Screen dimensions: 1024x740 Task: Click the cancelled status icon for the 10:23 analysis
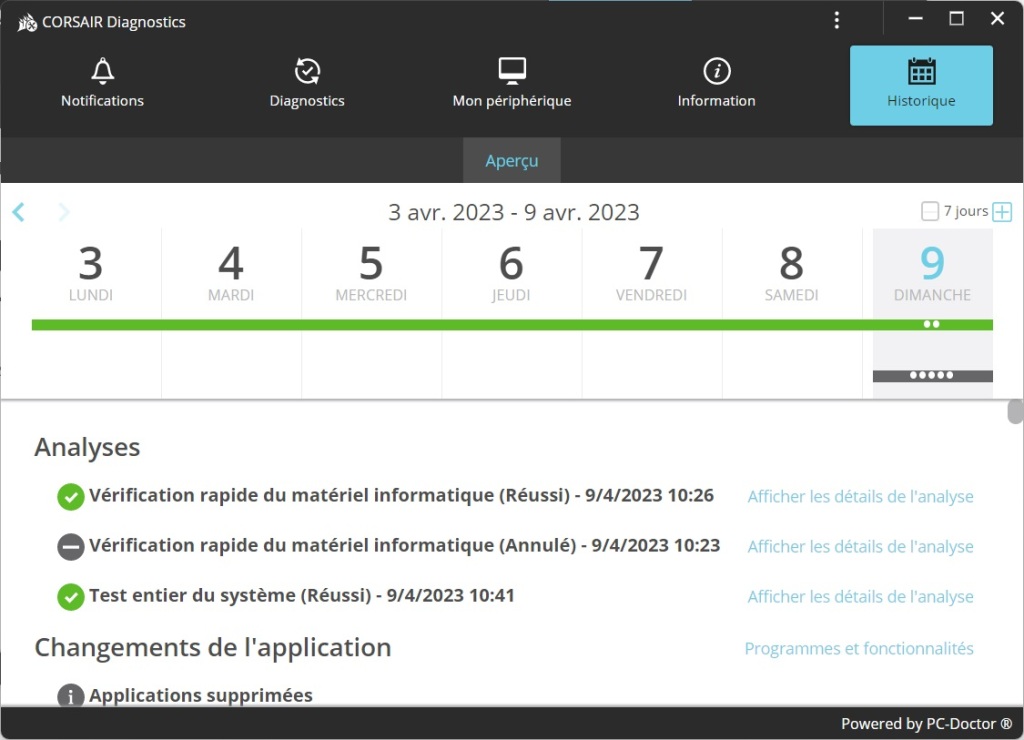click(70, 547)
